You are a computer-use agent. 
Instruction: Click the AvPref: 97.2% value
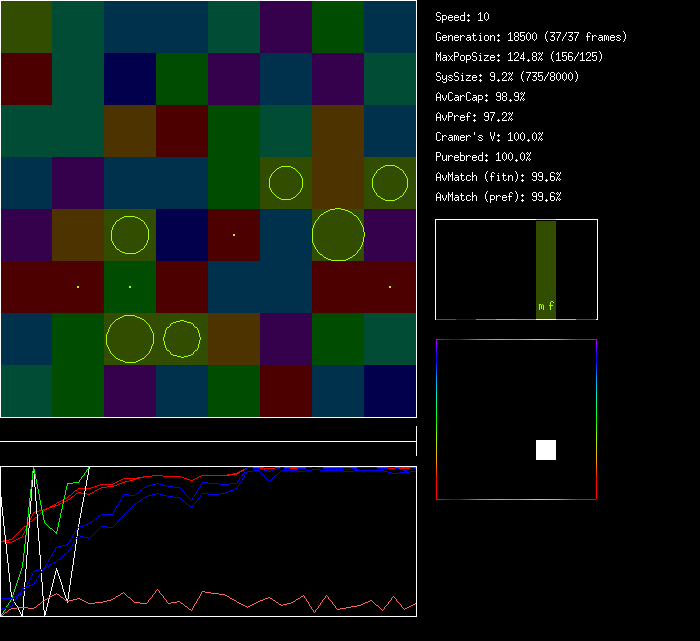click(x=474, y=117)
